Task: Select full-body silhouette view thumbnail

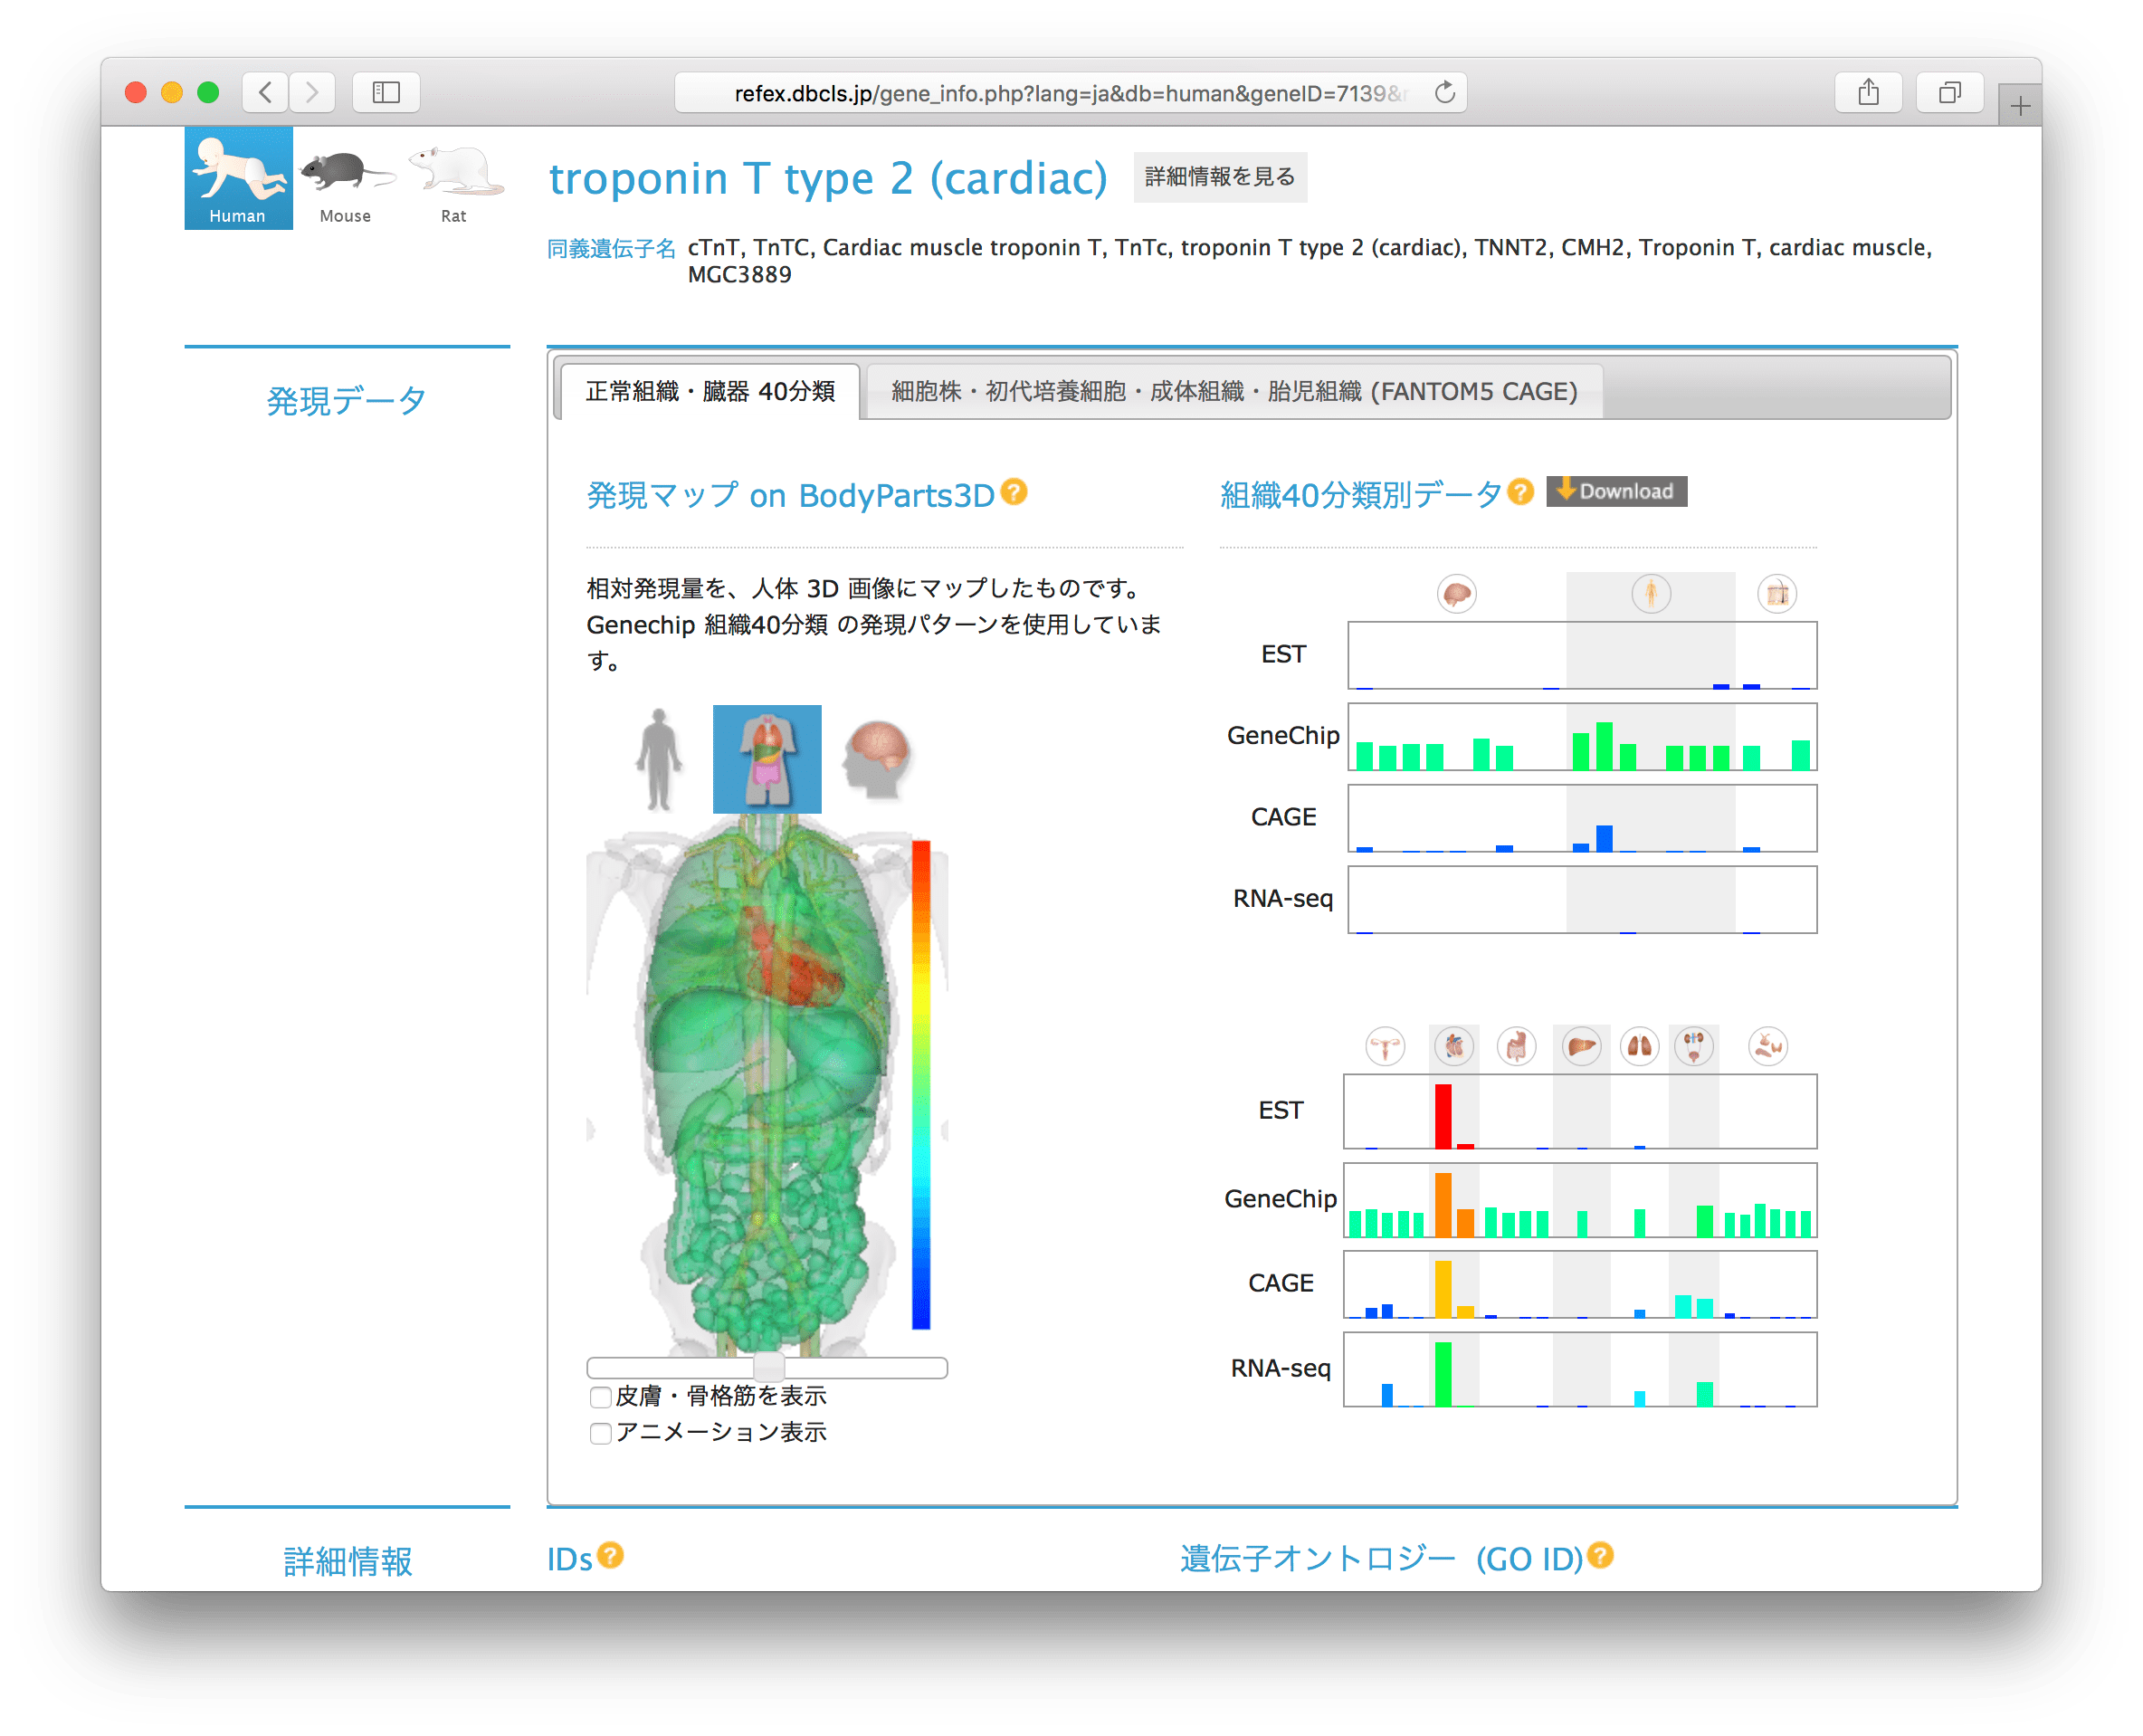Action: click(x=659, y=758)
